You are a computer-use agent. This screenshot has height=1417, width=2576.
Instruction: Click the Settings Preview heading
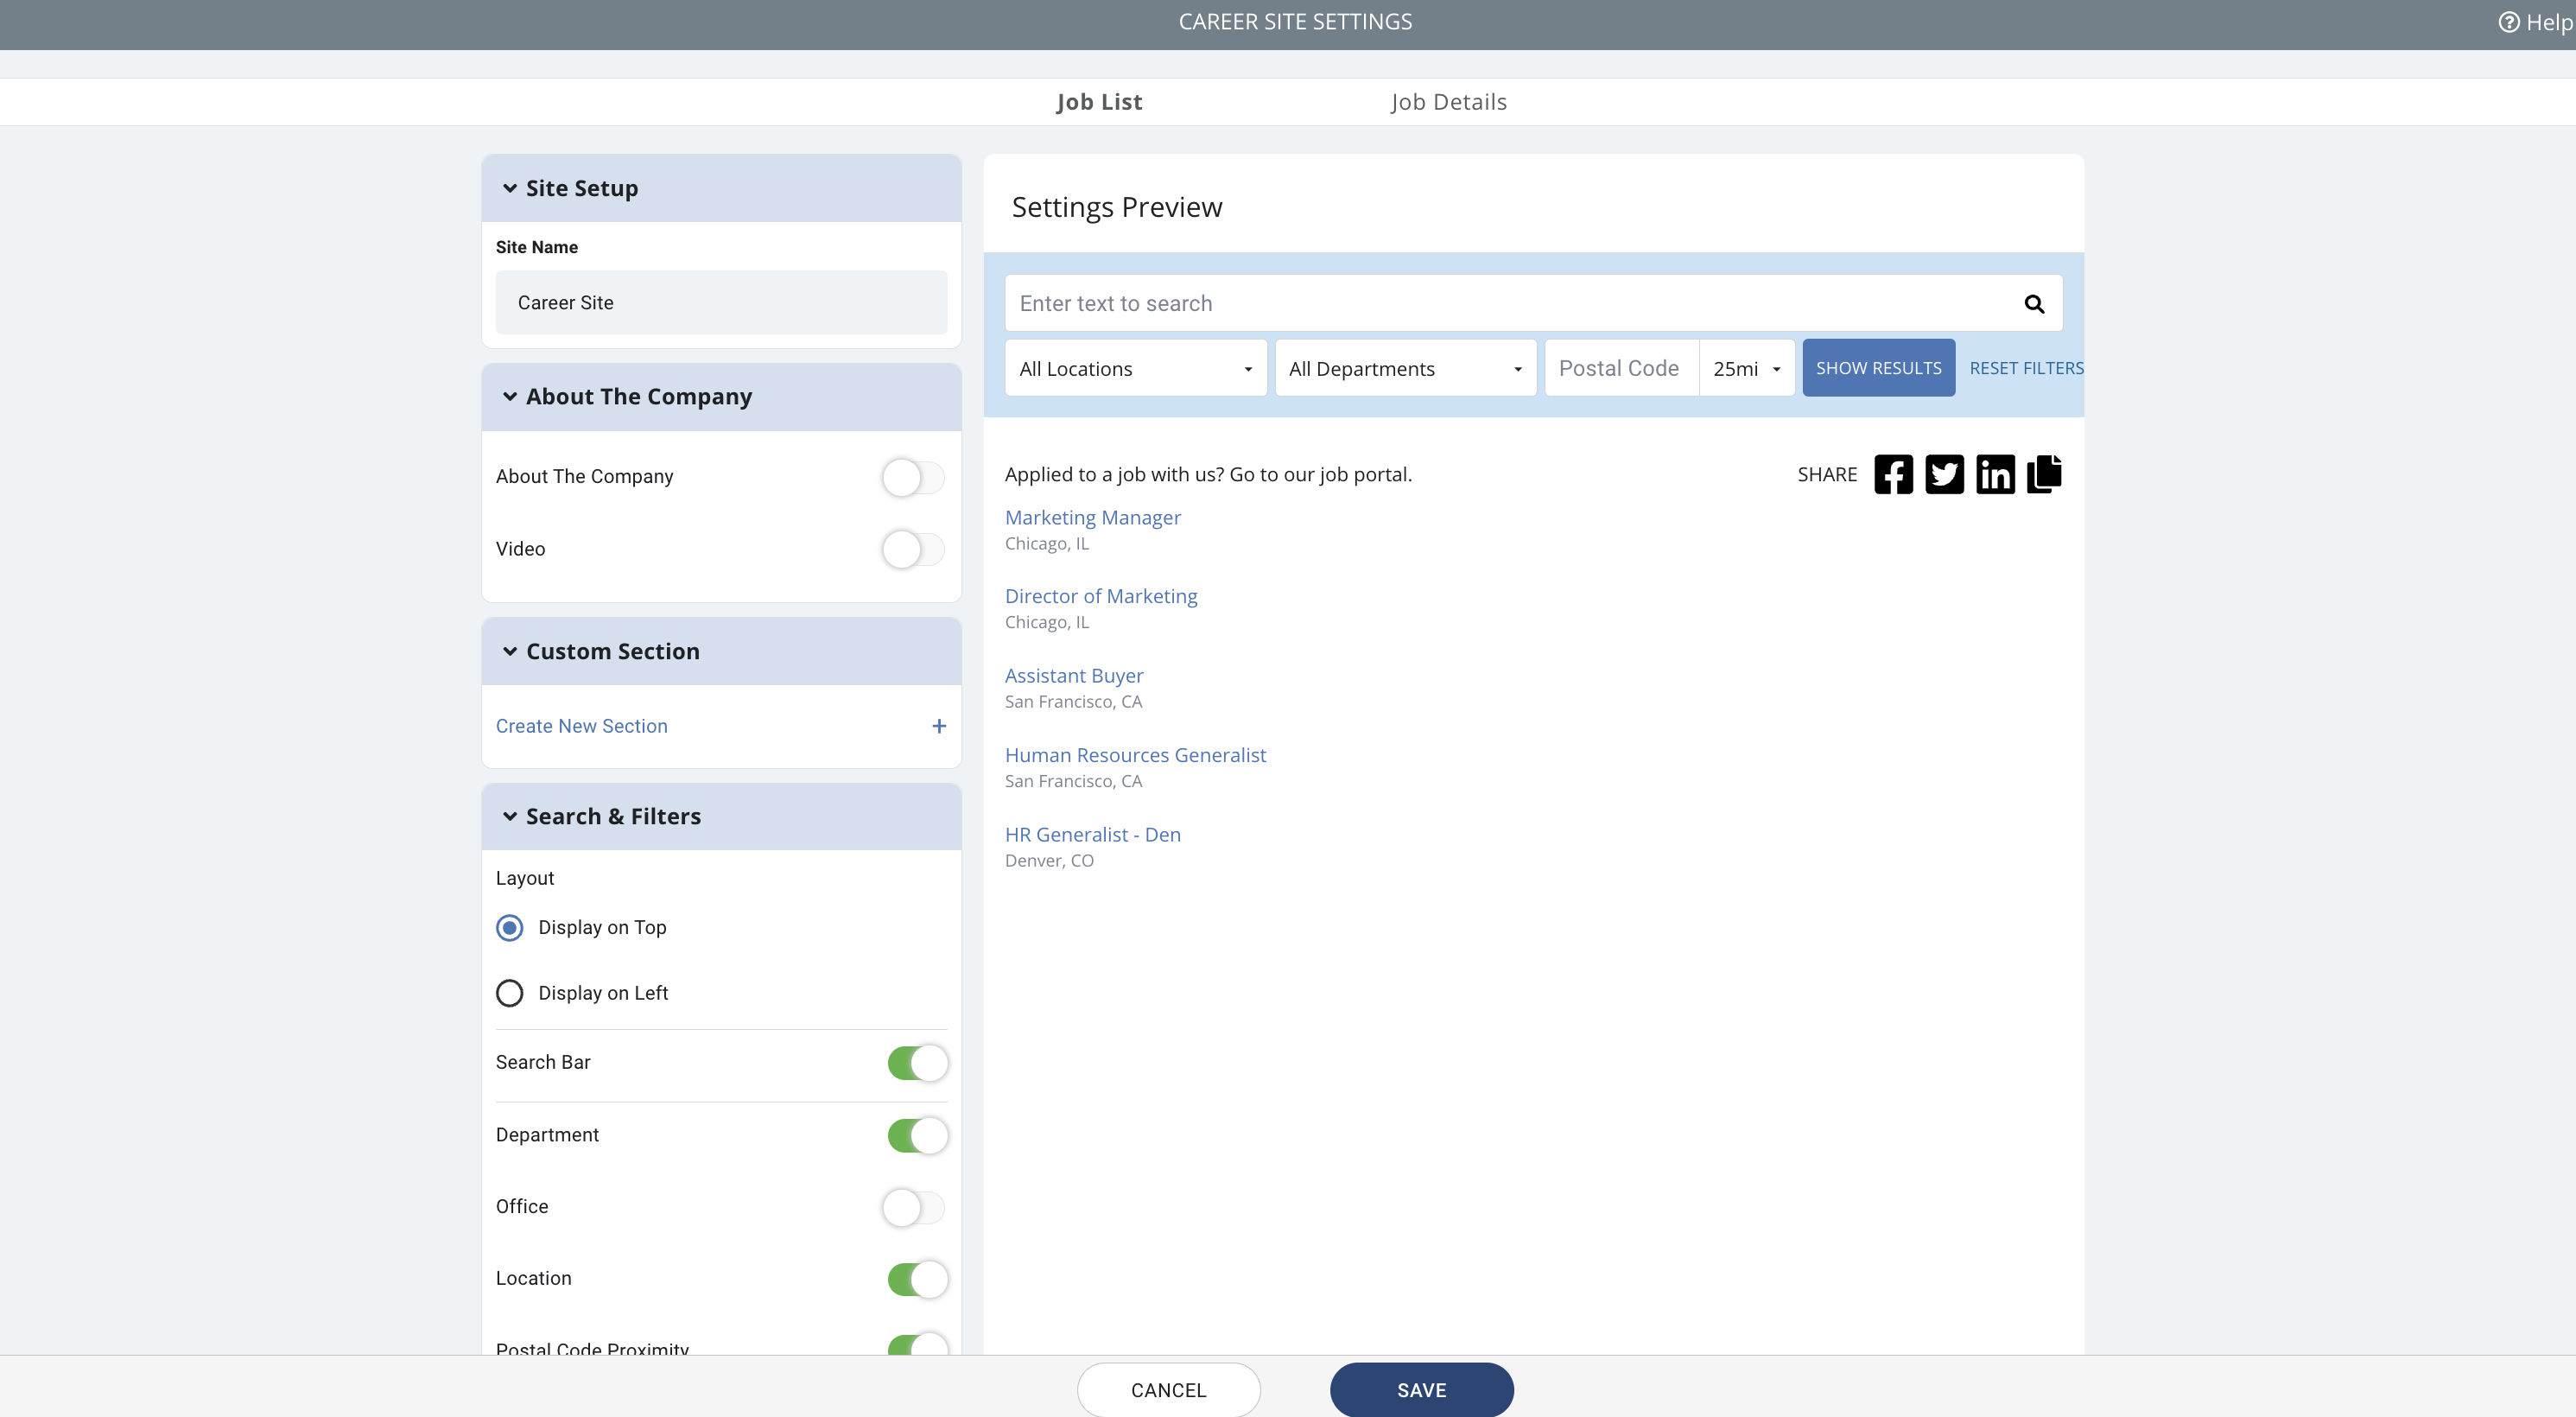[x=1116, y=207]
